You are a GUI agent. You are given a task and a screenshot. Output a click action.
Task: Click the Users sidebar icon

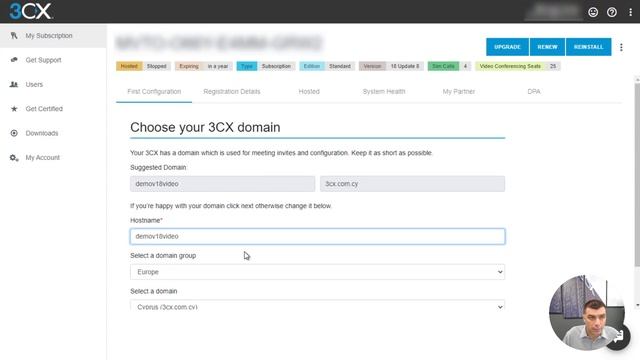tap(14, 84)
